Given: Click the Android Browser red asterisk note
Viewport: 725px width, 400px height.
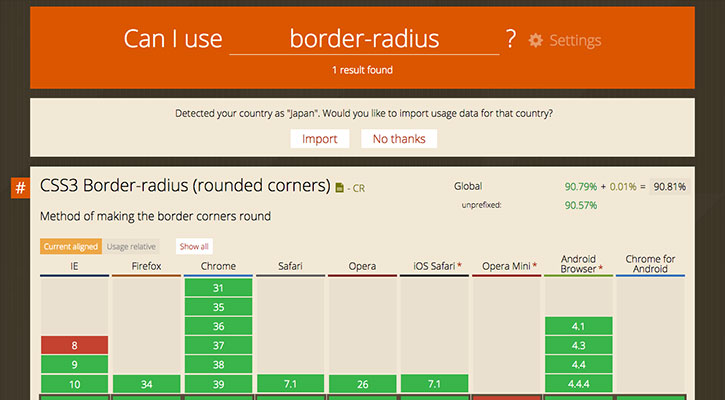Looking at the screenshot, I should coord(600,268).
